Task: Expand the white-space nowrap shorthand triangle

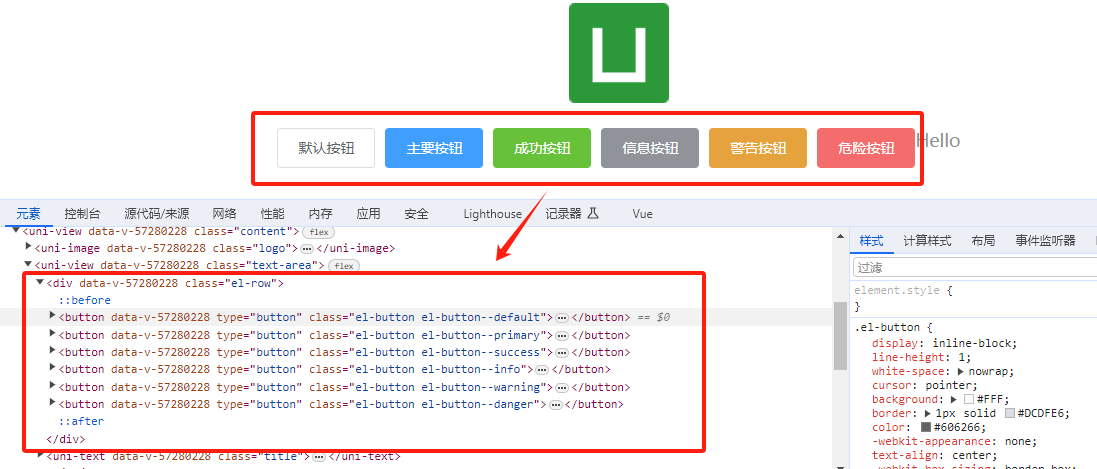Action: tap(960, 371)
